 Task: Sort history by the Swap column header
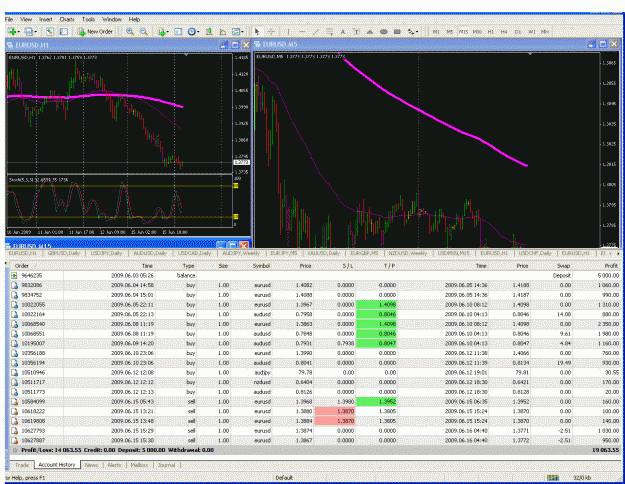coord(563,266)
